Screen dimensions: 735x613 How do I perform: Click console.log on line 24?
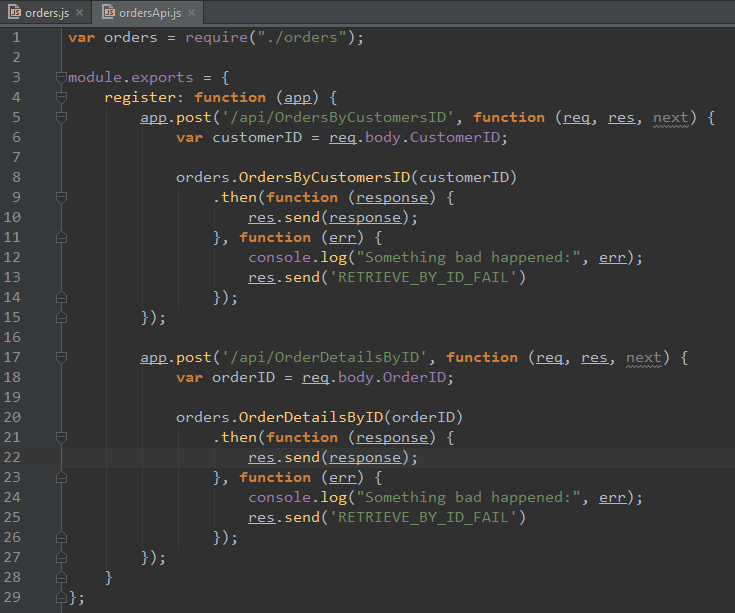[297, 497]
